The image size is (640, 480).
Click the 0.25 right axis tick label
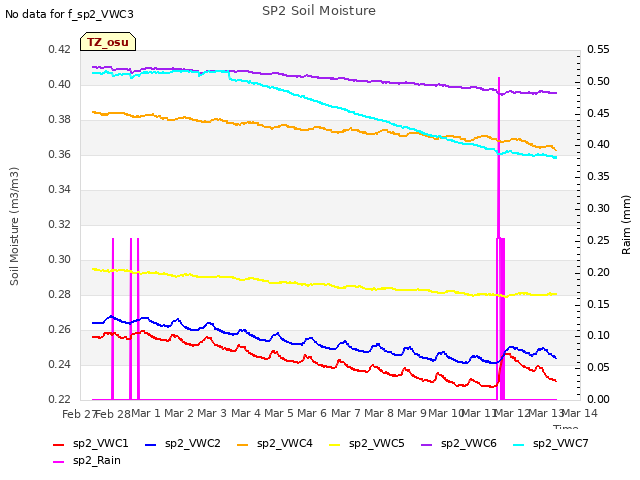[598, 240]
